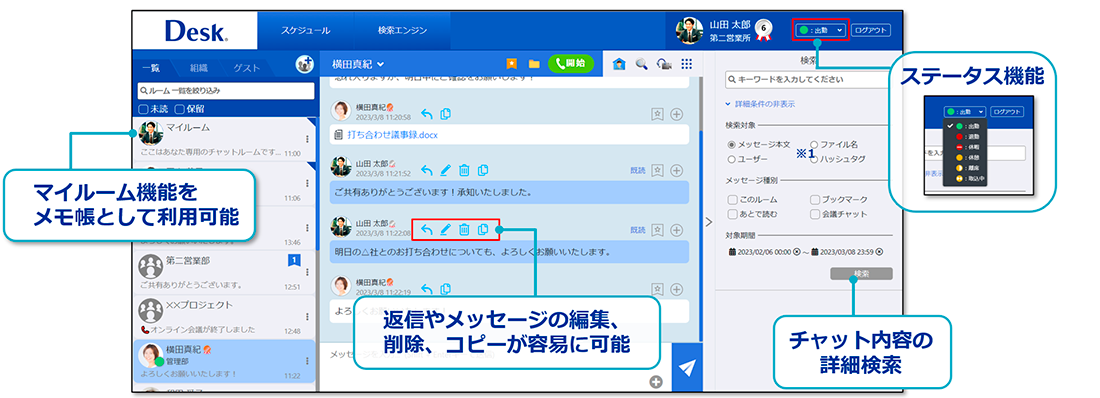
Task: Click the video meeting icon in chat toolbar
Action: point(664,64)
